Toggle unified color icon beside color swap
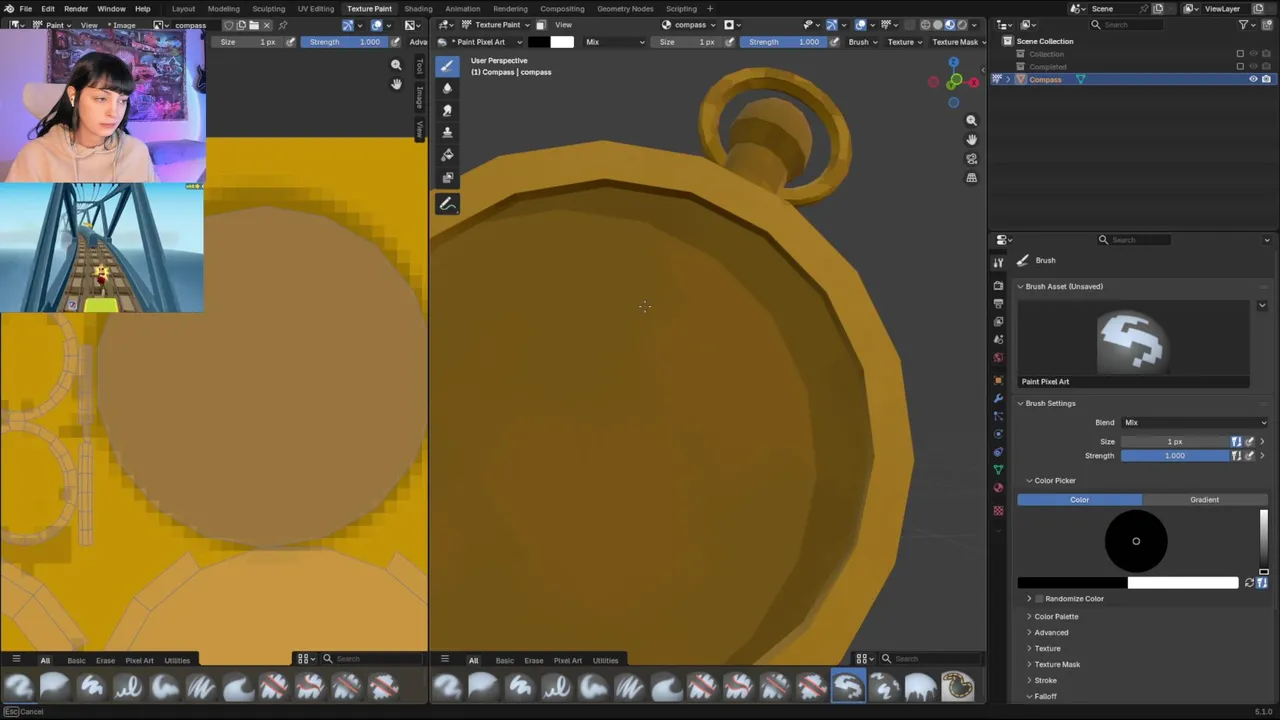 [1262, 582]
